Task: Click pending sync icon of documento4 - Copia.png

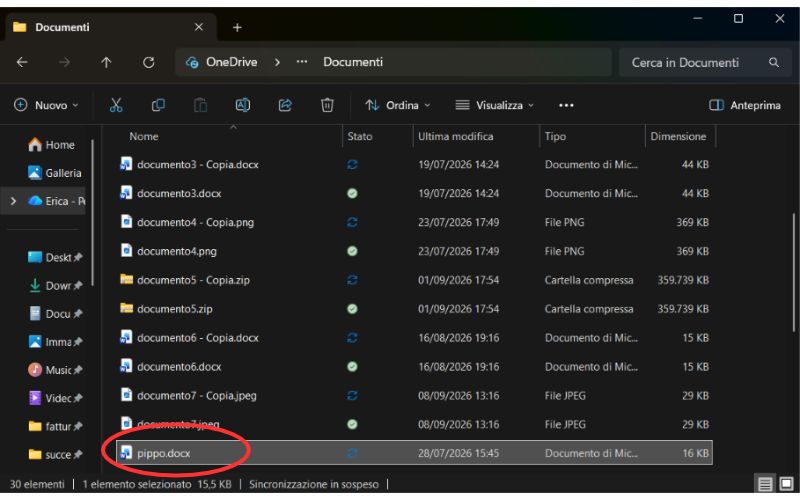Action: click(x=352, y=222)
